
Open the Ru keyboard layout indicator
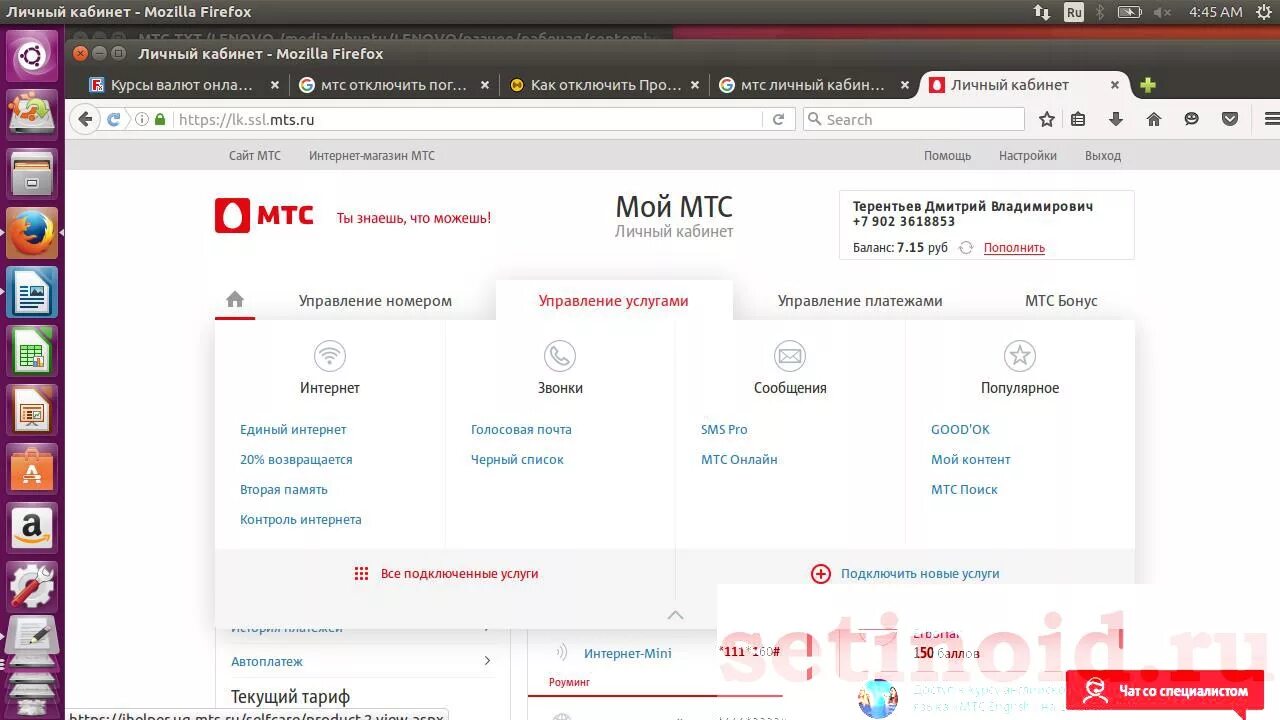point(1074,12)
